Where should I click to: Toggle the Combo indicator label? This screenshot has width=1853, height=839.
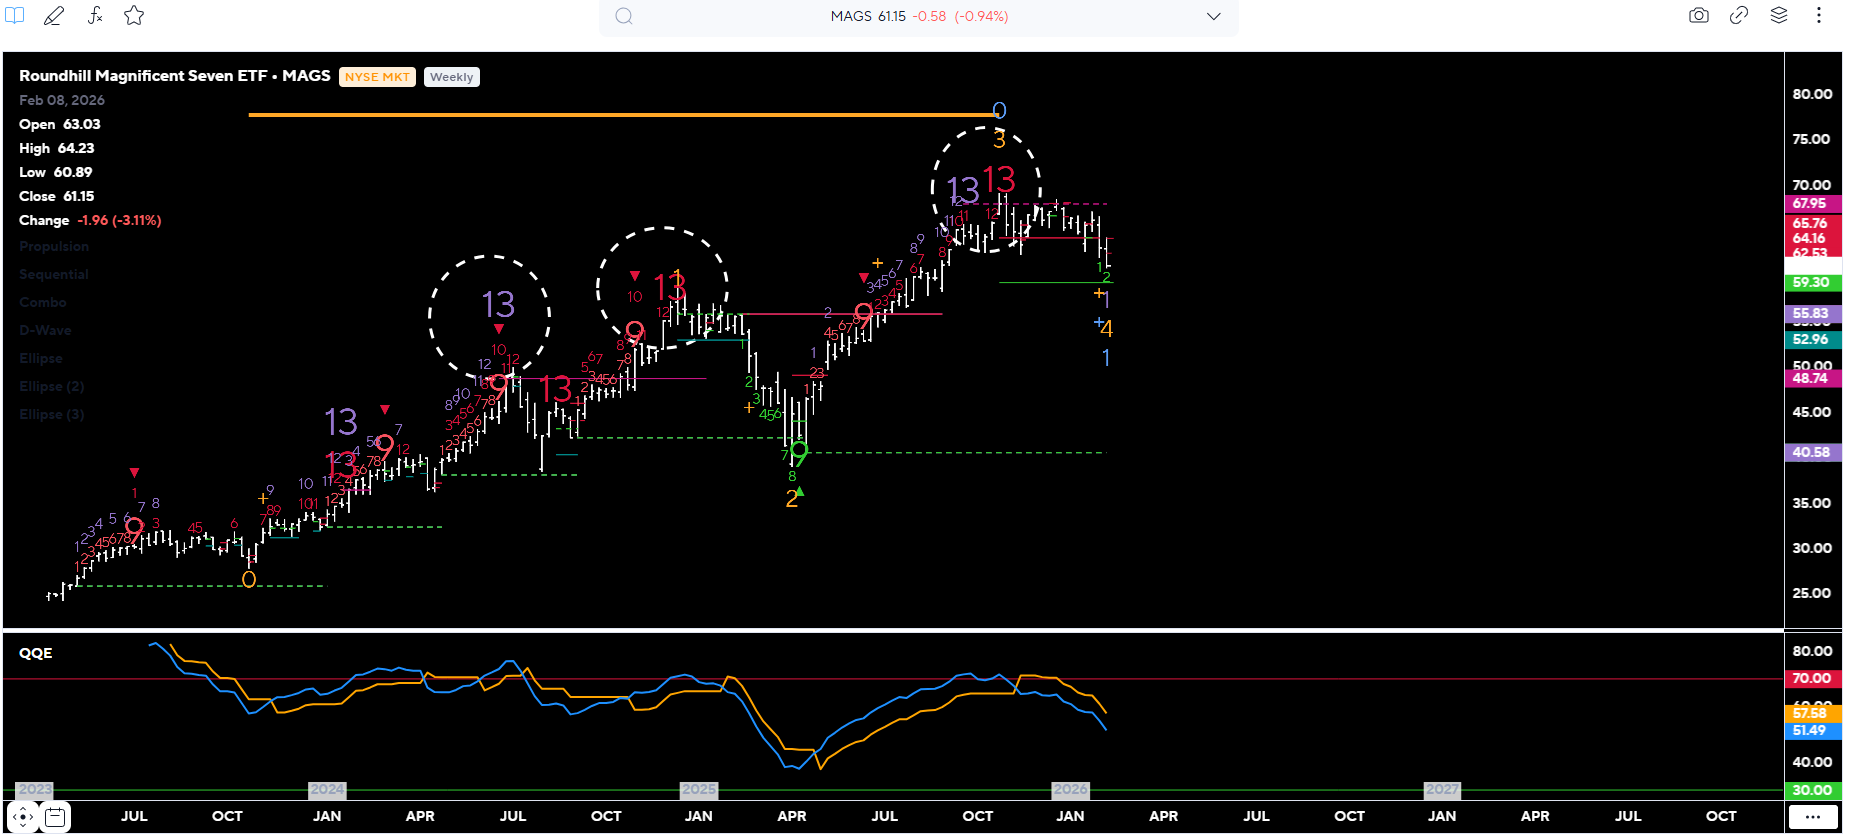pos(43,303)
